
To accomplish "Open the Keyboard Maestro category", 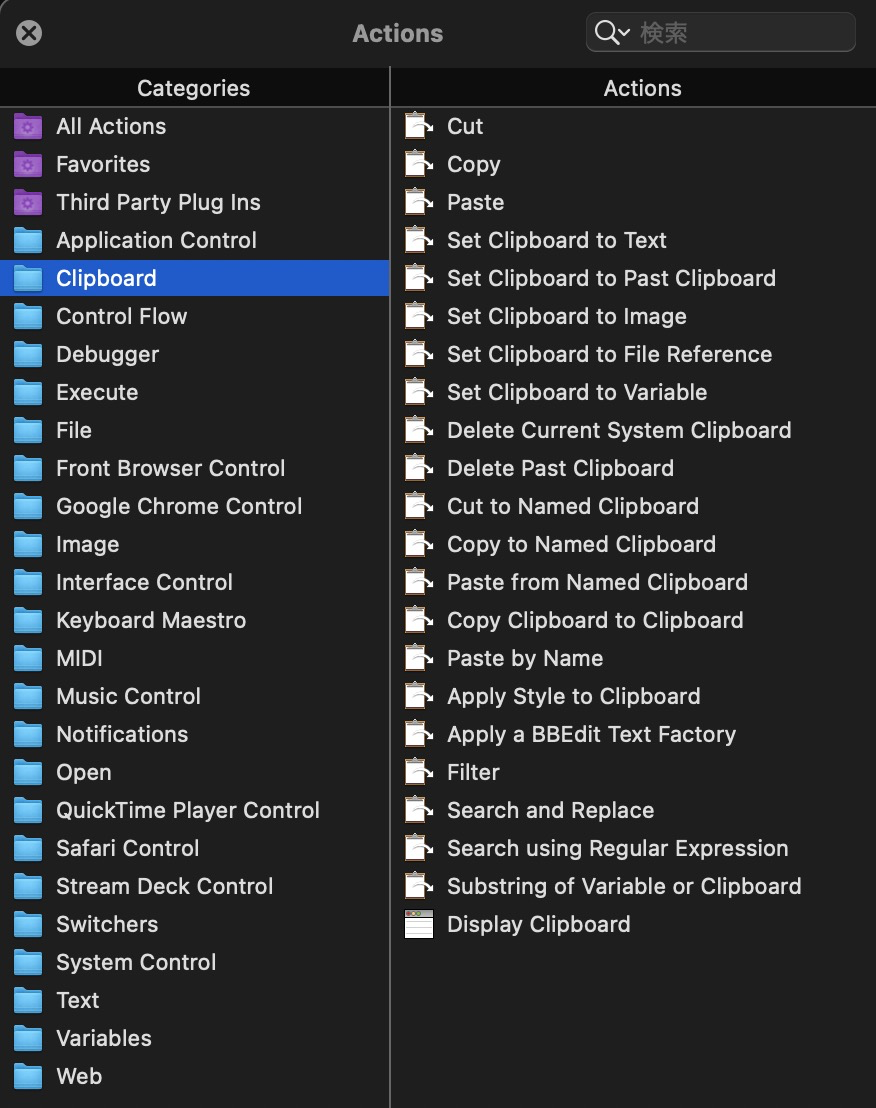I will [194, 620].
